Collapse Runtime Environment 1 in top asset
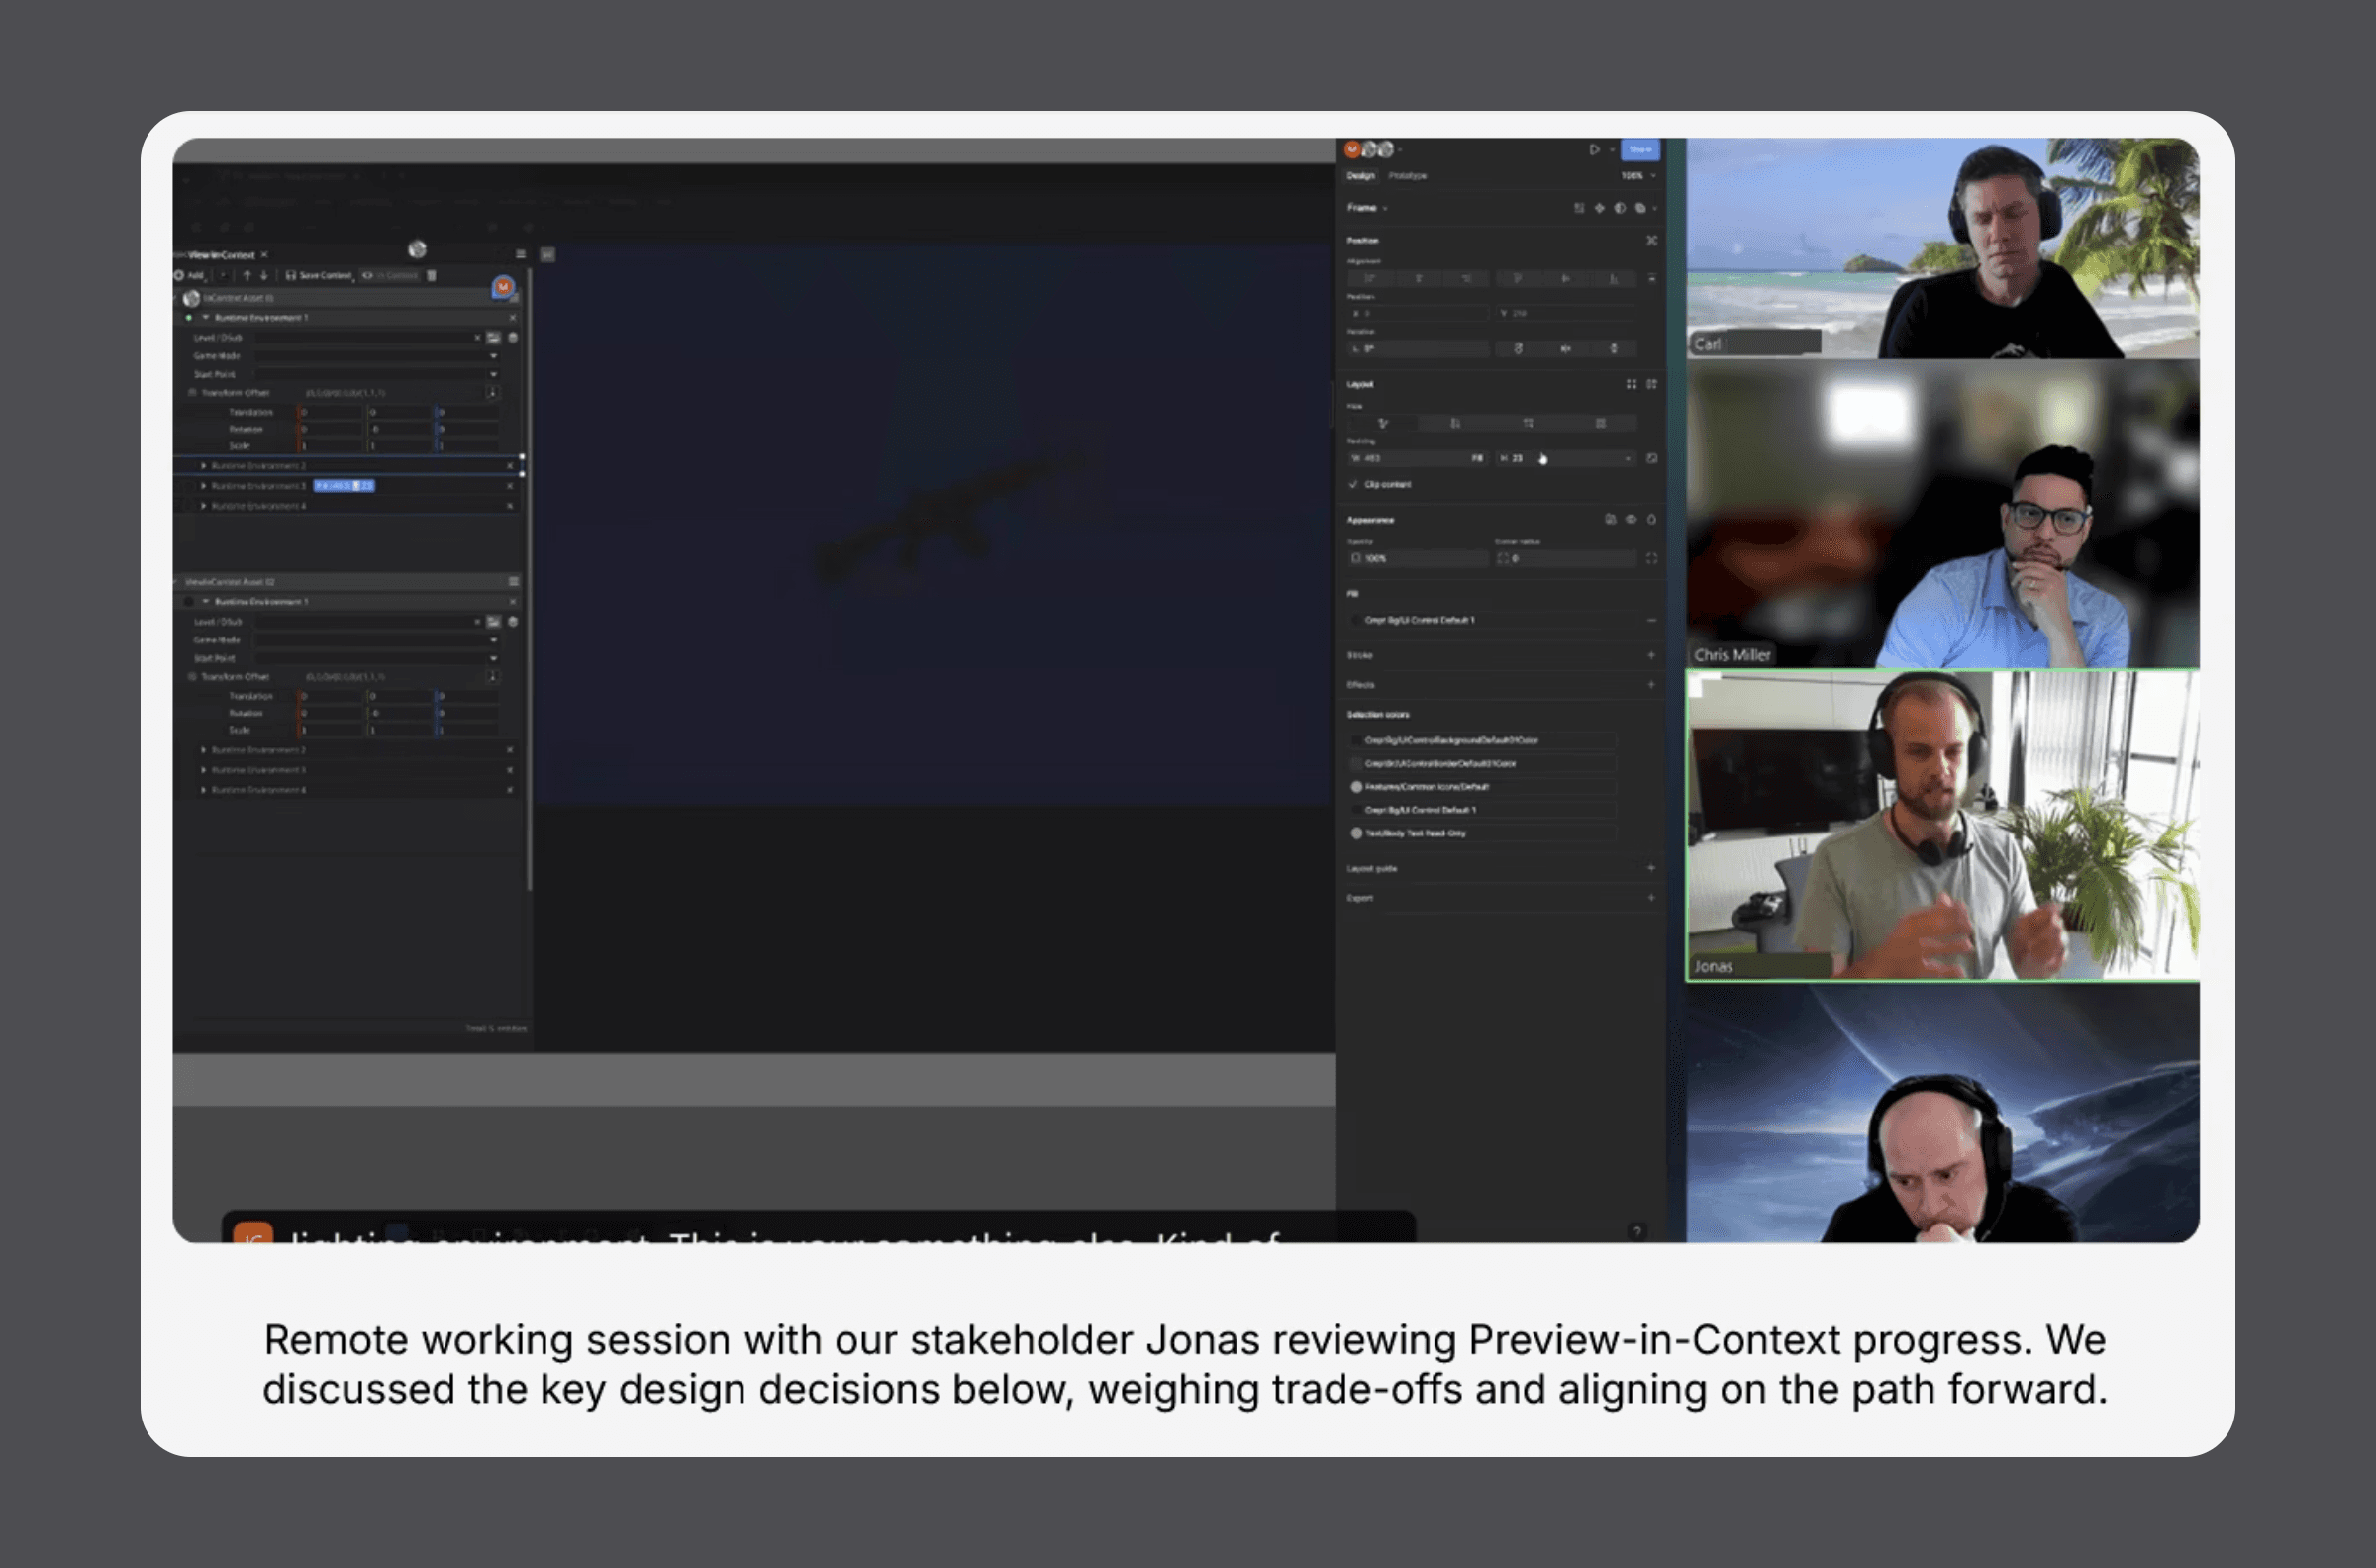 206,318
